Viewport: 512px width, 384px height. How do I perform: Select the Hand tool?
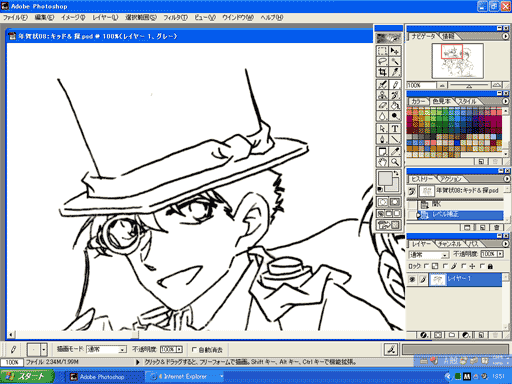[x=382, y=162]
